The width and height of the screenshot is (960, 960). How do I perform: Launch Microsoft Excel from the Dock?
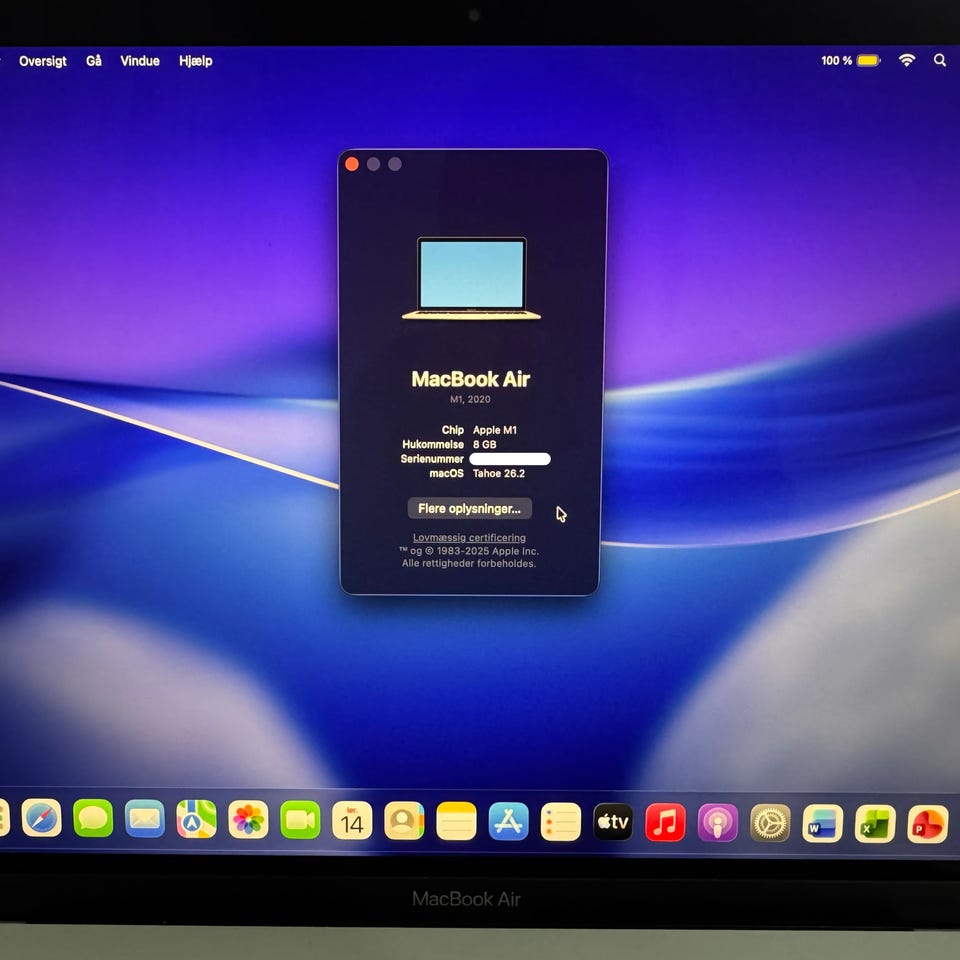coord(875,824)
